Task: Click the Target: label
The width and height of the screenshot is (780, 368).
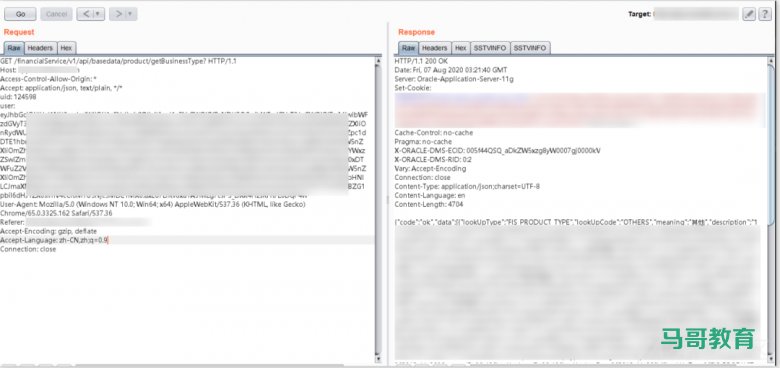Action: pos(639,14)
